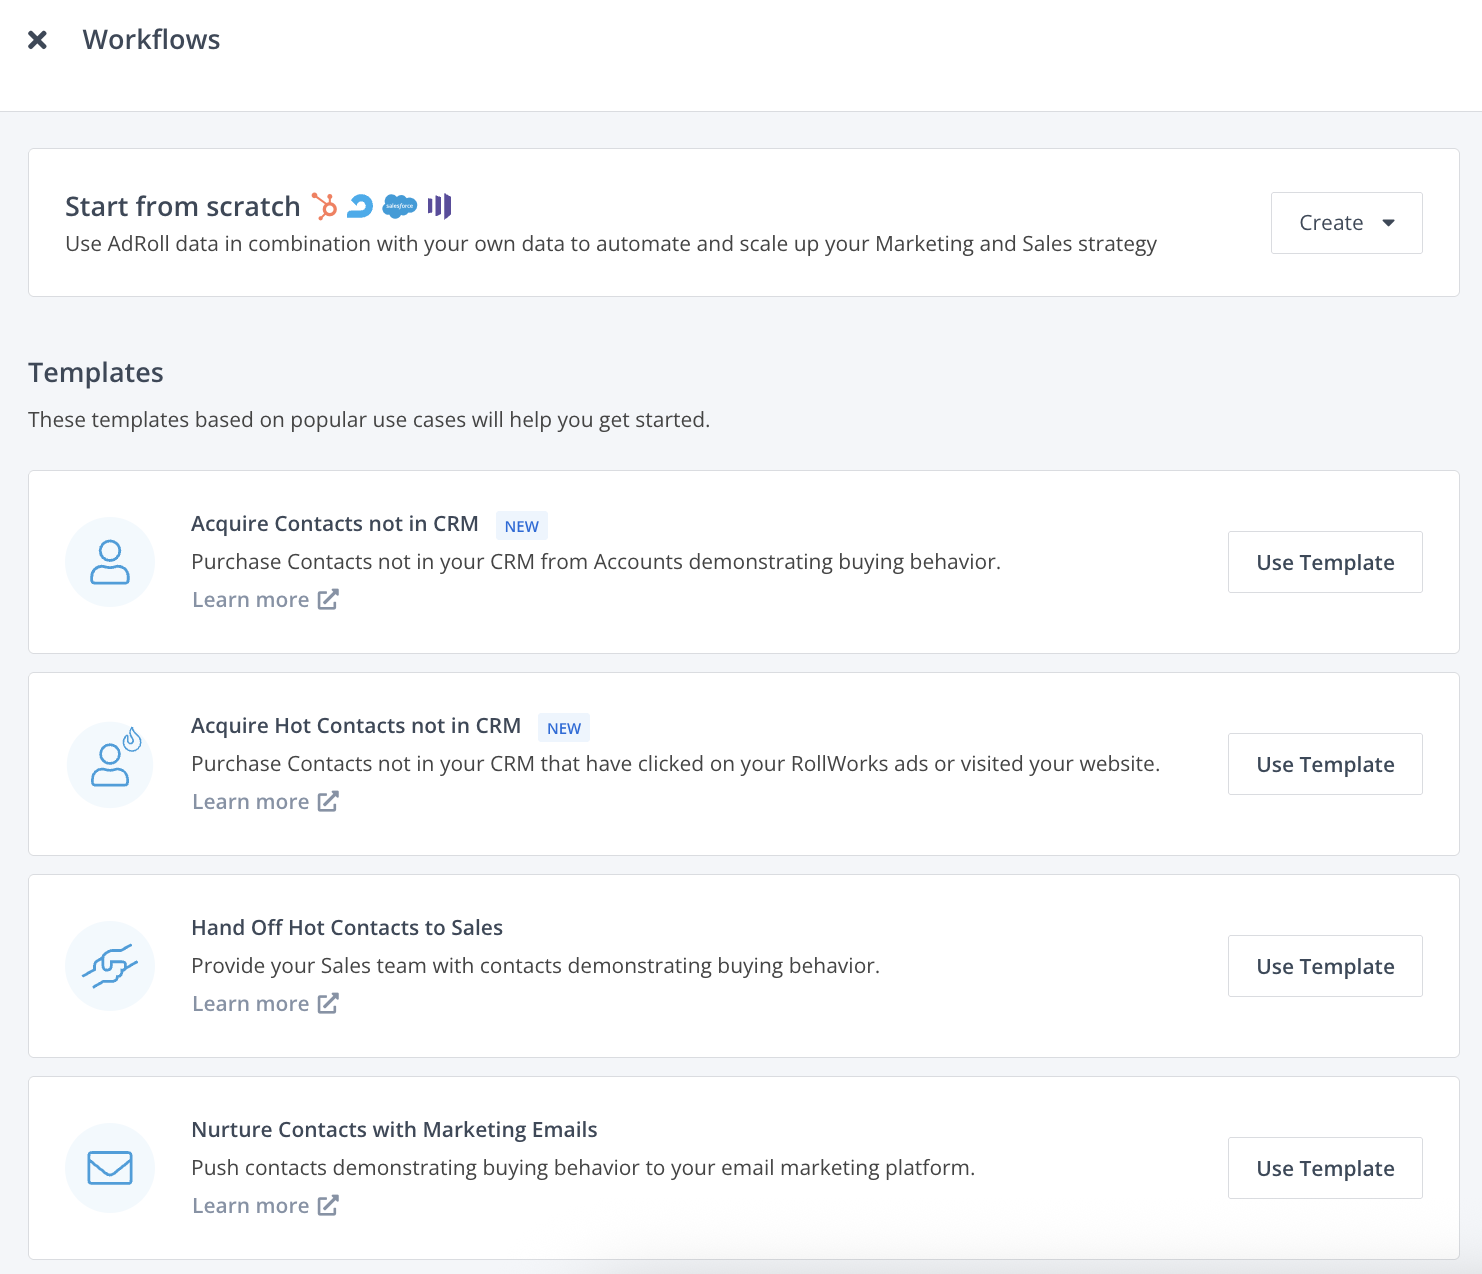Click the handshake icon for Hand Off
This screenshot has width=1482, height=1274.
(110, 966)
